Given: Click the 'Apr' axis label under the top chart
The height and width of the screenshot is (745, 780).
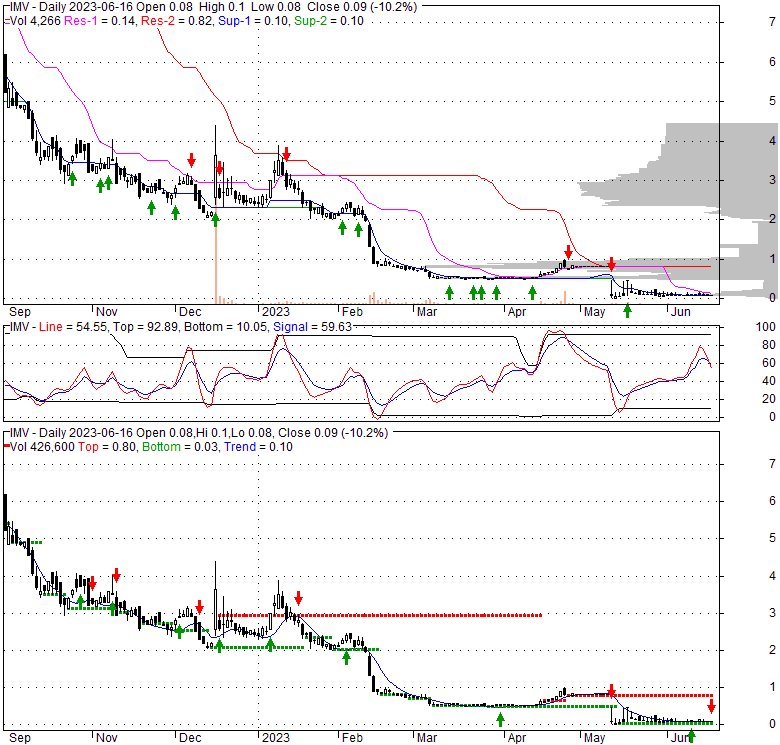Looking at the screenshot, I should point(517,312).
